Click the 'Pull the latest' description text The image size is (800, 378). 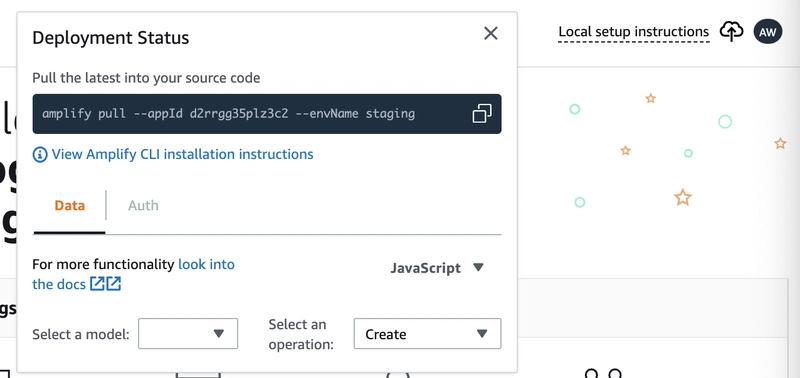146,78
